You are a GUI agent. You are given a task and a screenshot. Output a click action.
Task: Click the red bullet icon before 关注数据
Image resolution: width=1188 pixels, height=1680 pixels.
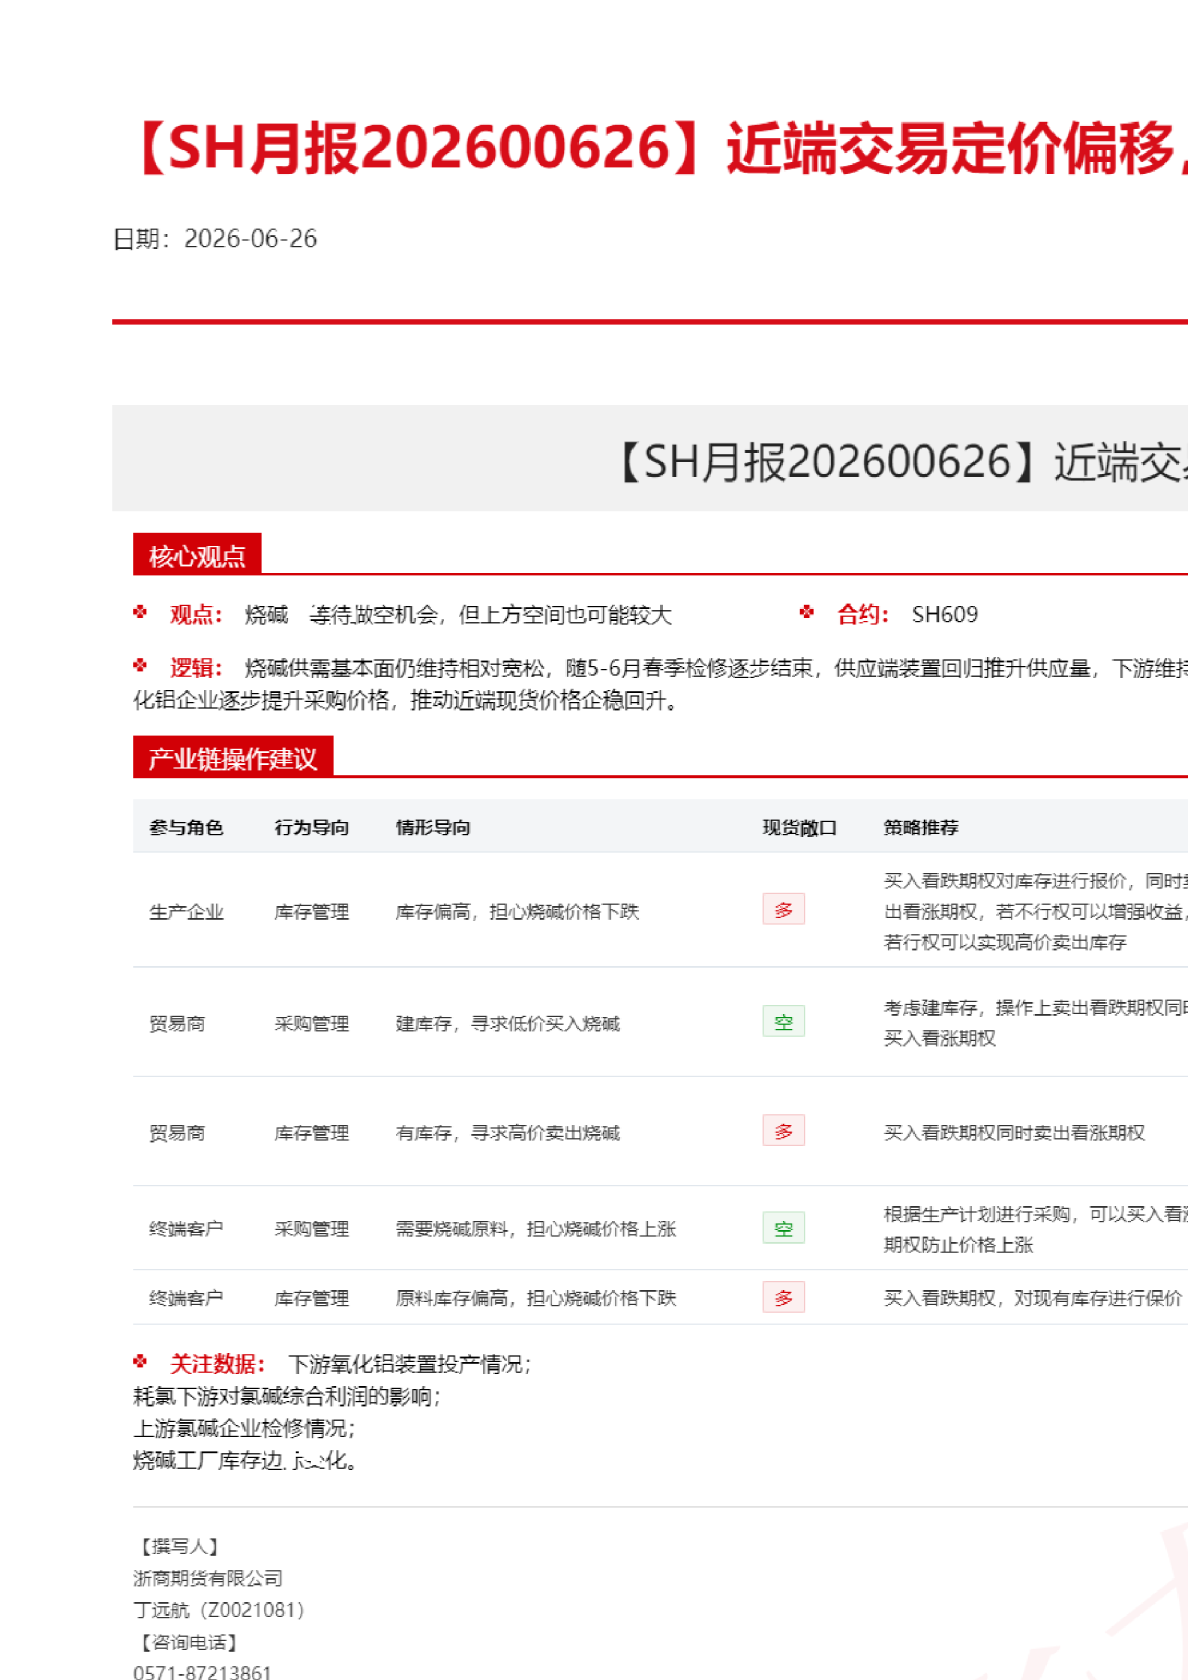click(140, 1362)
